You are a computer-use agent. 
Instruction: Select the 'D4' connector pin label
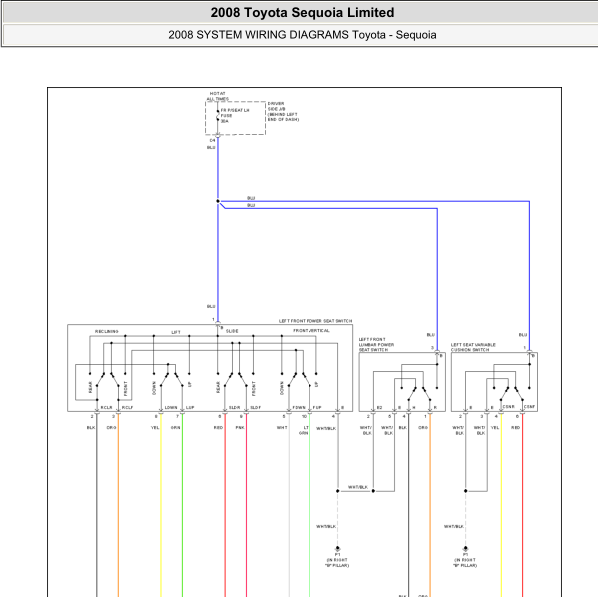(212, 140)
